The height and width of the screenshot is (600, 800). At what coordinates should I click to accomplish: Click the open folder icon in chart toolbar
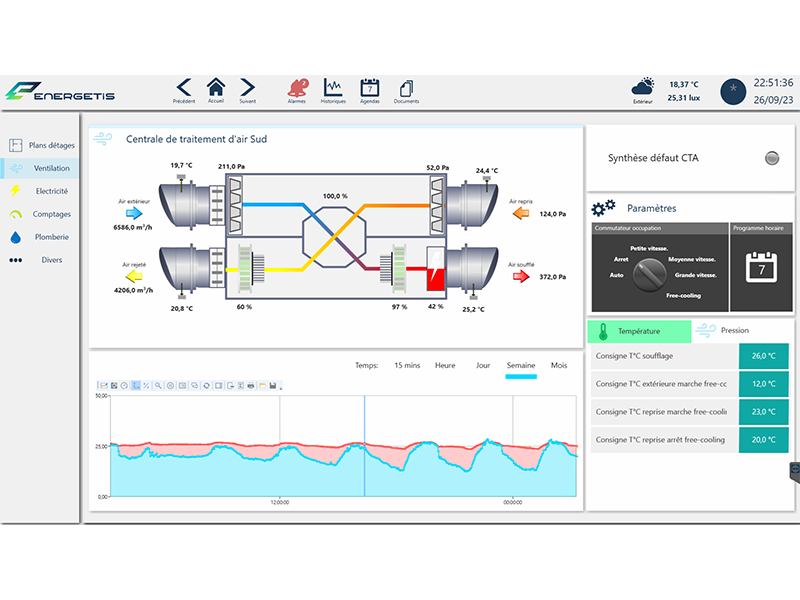tap(262, 386)
